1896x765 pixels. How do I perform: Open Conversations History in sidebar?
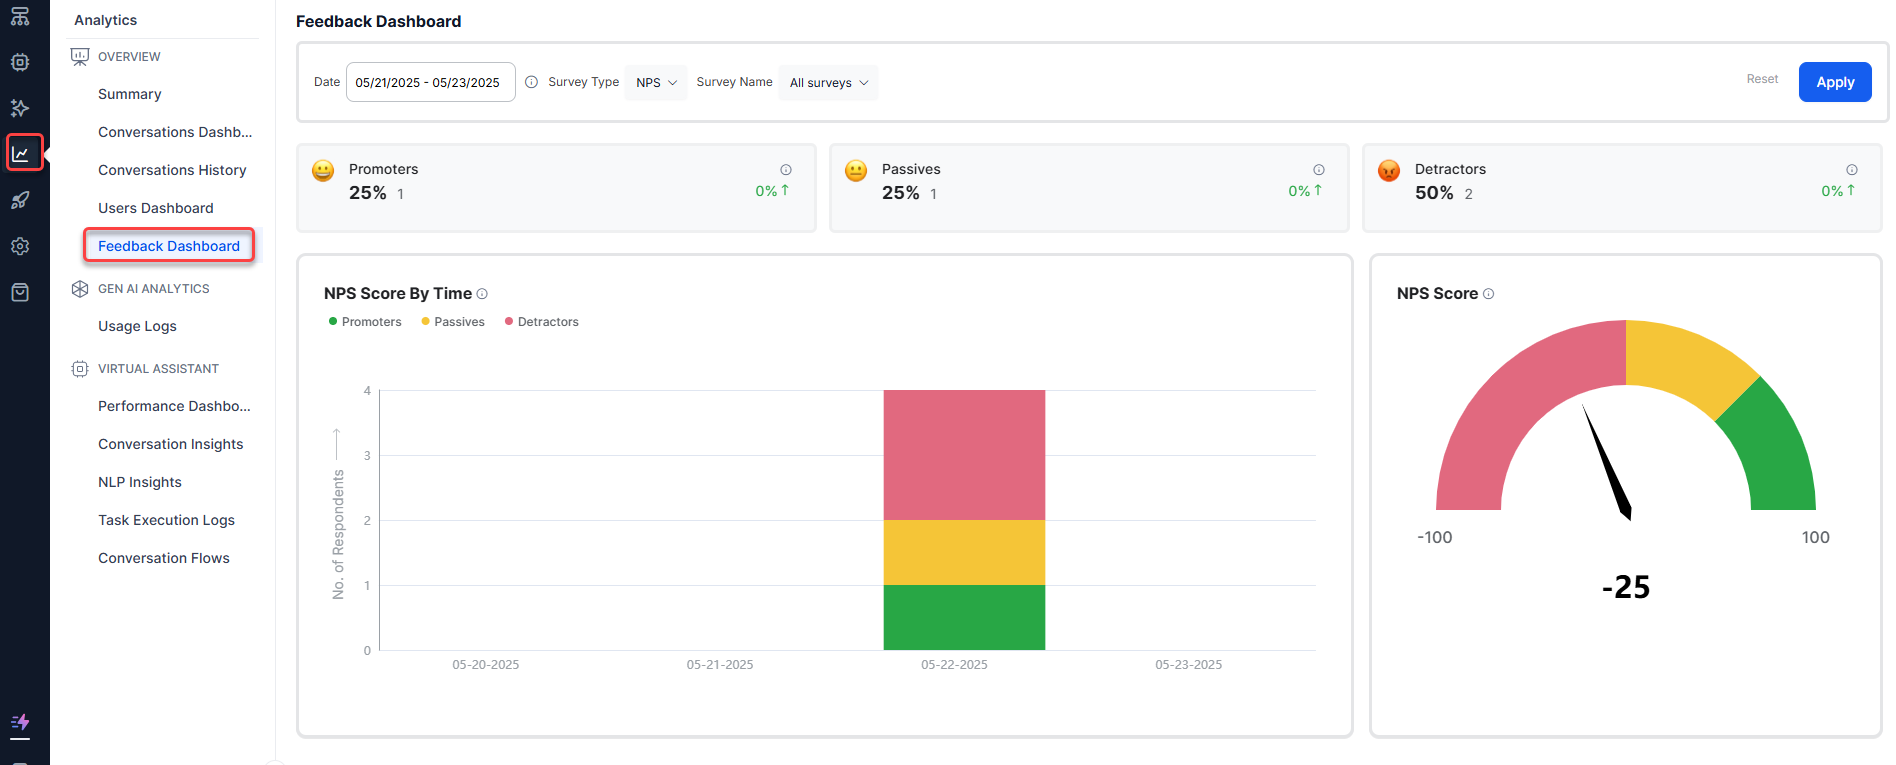[x=172, y=170]
